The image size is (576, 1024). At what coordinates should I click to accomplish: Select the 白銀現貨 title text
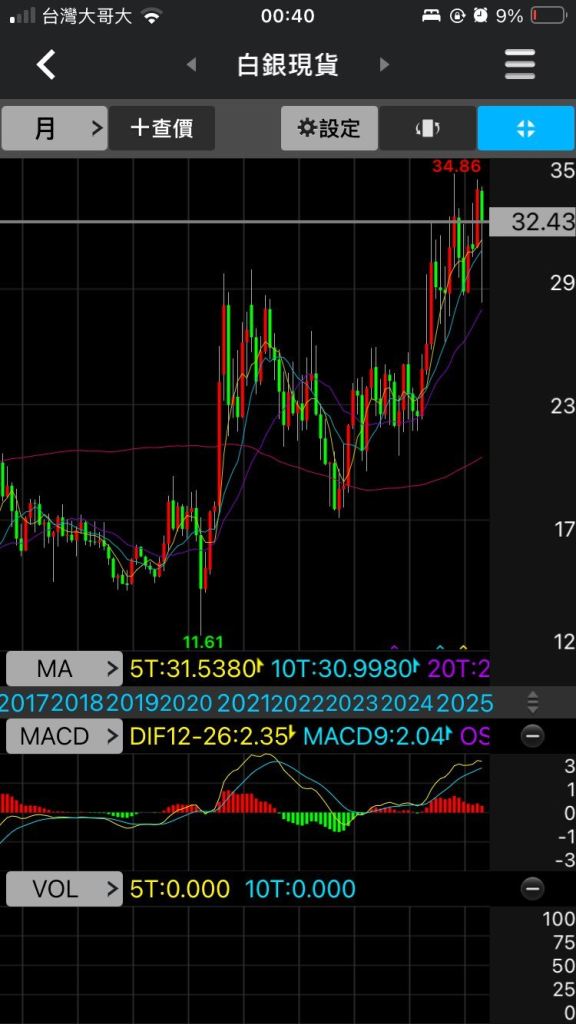287,65
